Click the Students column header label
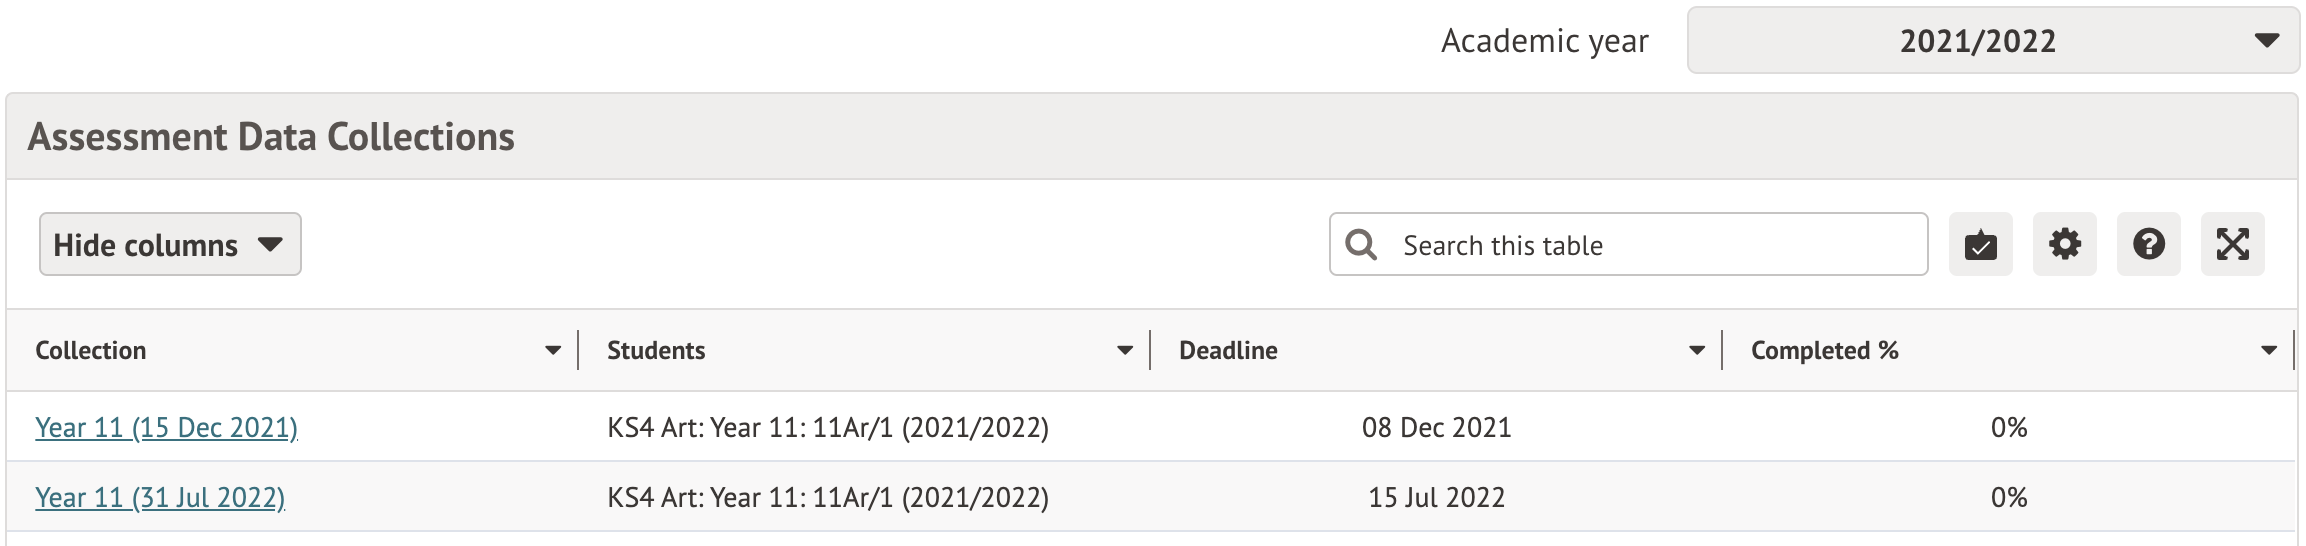This screenshot has height=546, width=2306. click(656, 351)
